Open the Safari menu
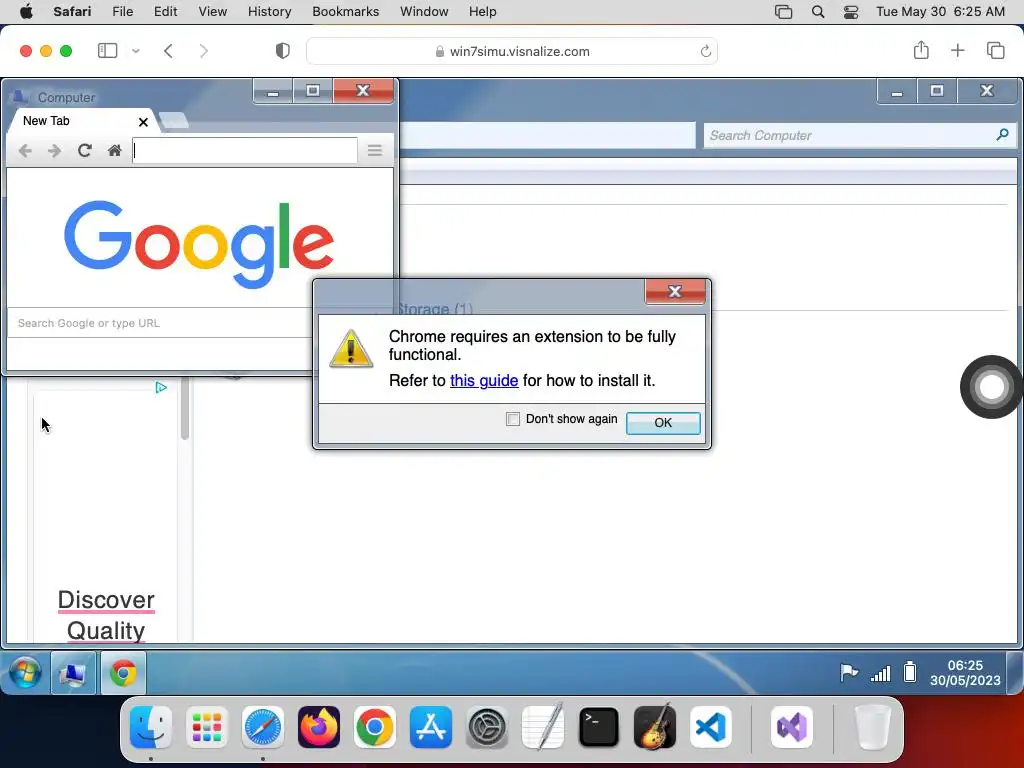The image size is (1024, 768). pyautogui.click(x=72, y=12)
